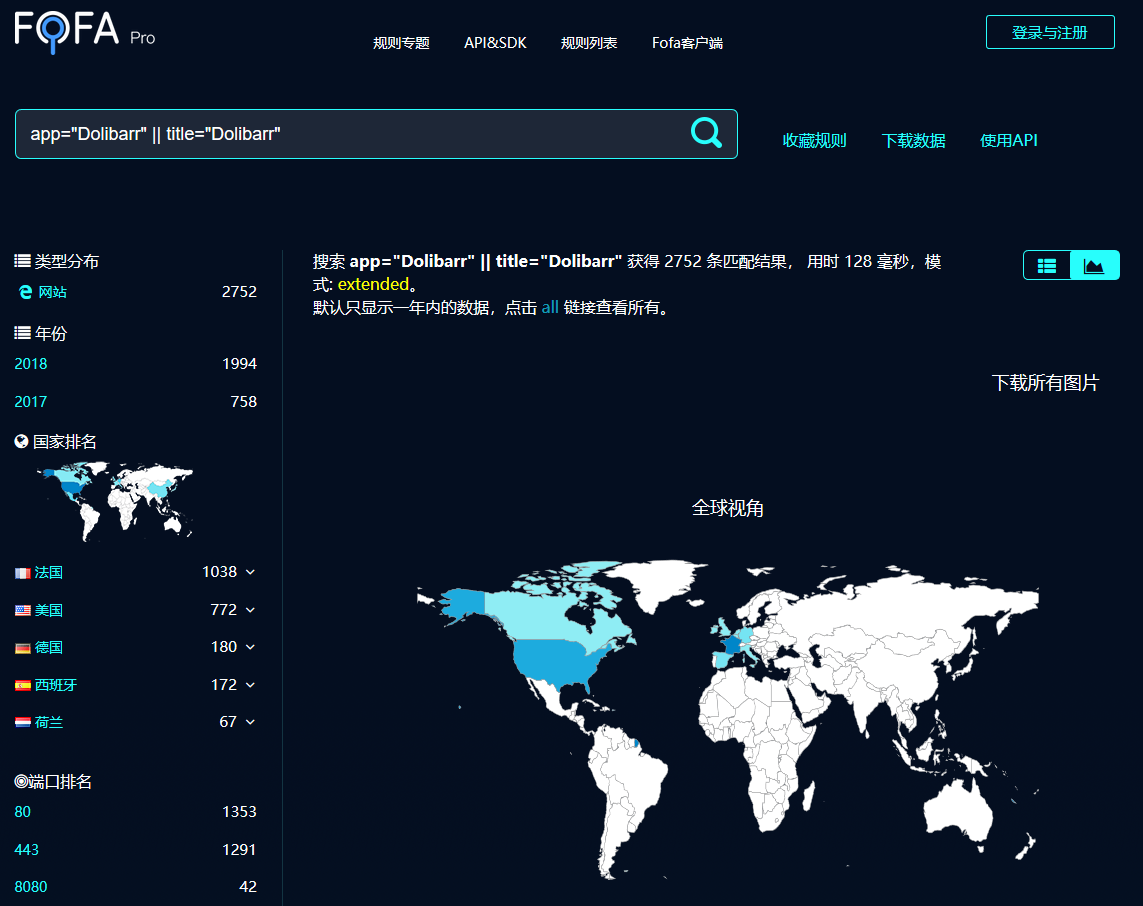This screenshot has height=906, width=1143.
Task: Click the 使用API link
Action: [x=1009, y=141]
